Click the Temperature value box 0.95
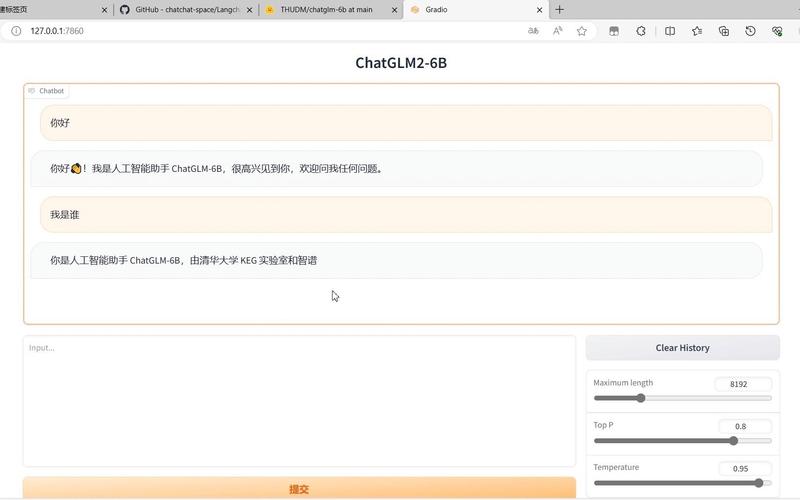Viewport: 800px width, 500px height. click(x=745, y=468)
